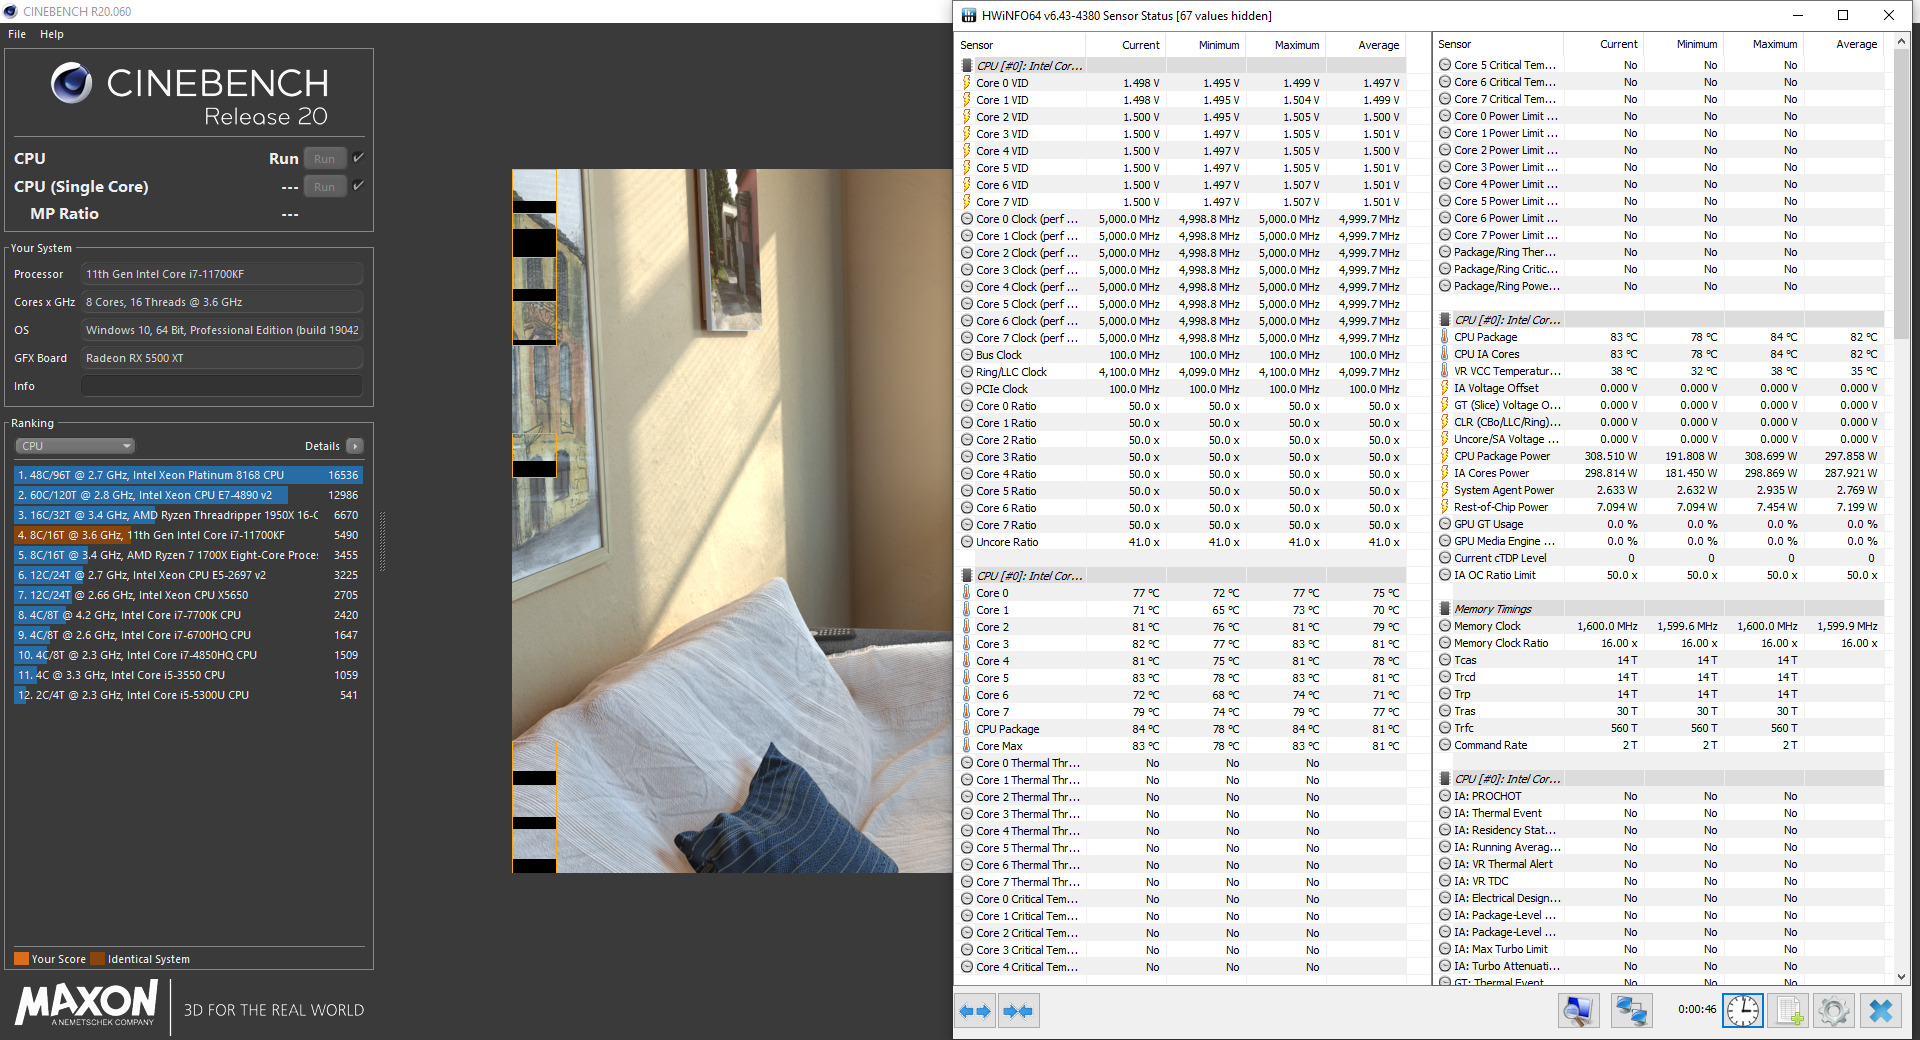Click the HWiNFO scrollbar down arrow
Screen dimensions: 1920x1040
click(x=1902, y=977)
